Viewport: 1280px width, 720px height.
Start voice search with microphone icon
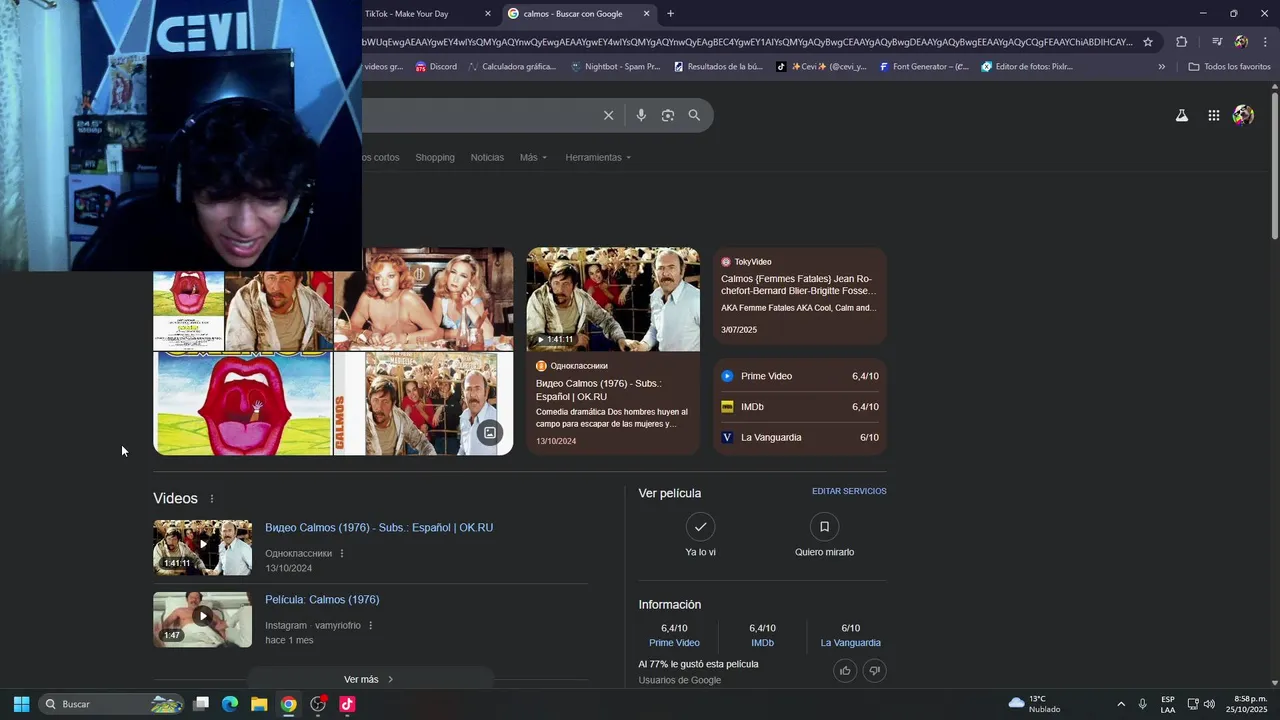tap(641, 115)
